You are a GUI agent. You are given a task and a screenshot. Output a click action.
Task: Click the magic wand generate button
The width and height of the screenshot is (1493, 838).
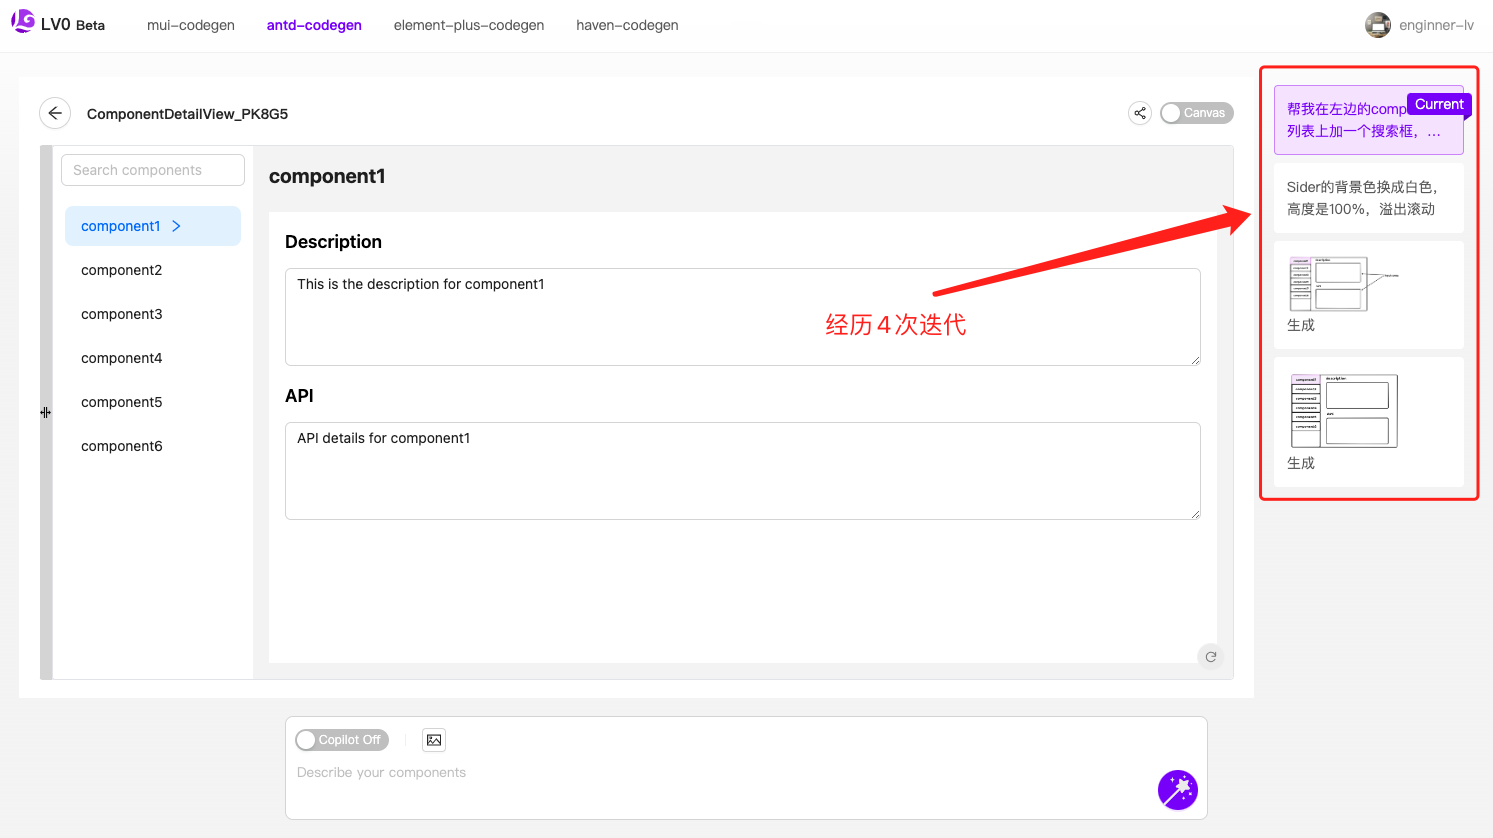click(x=1177, y=790)
